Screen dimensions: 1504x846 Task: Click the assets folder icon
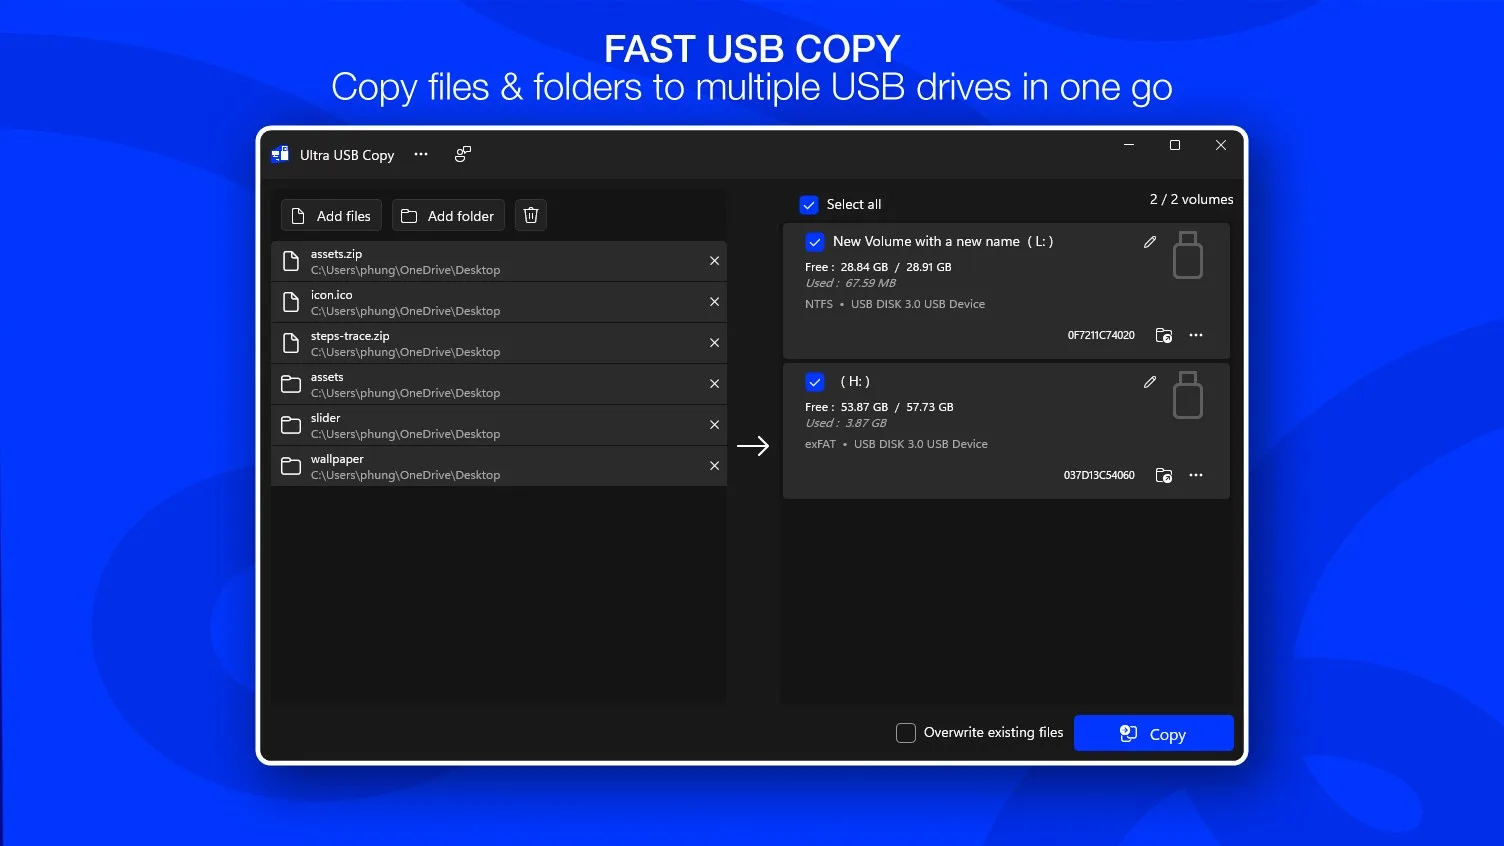pyautogui.click(x=291, y=384)
